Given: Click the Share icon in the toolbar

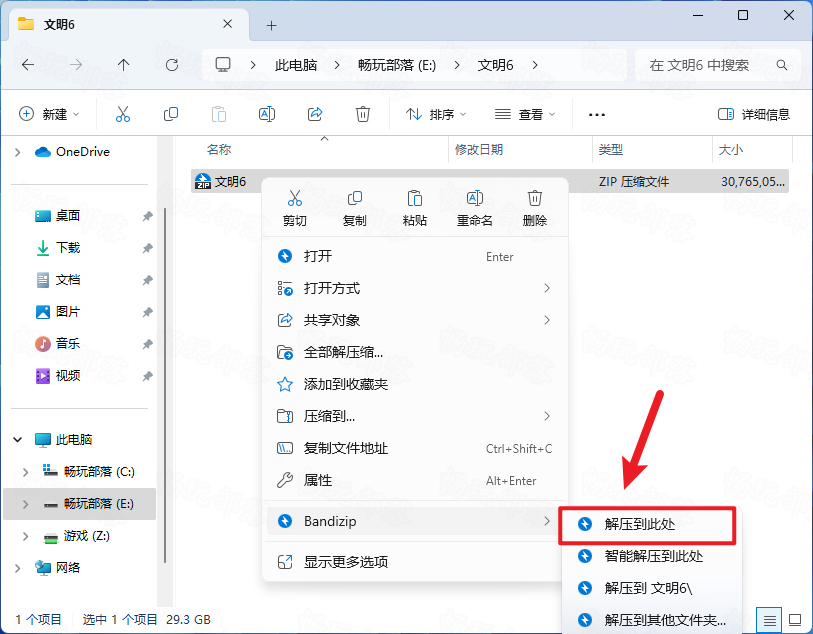Looking at the screenshot, I should click(315, 114).
